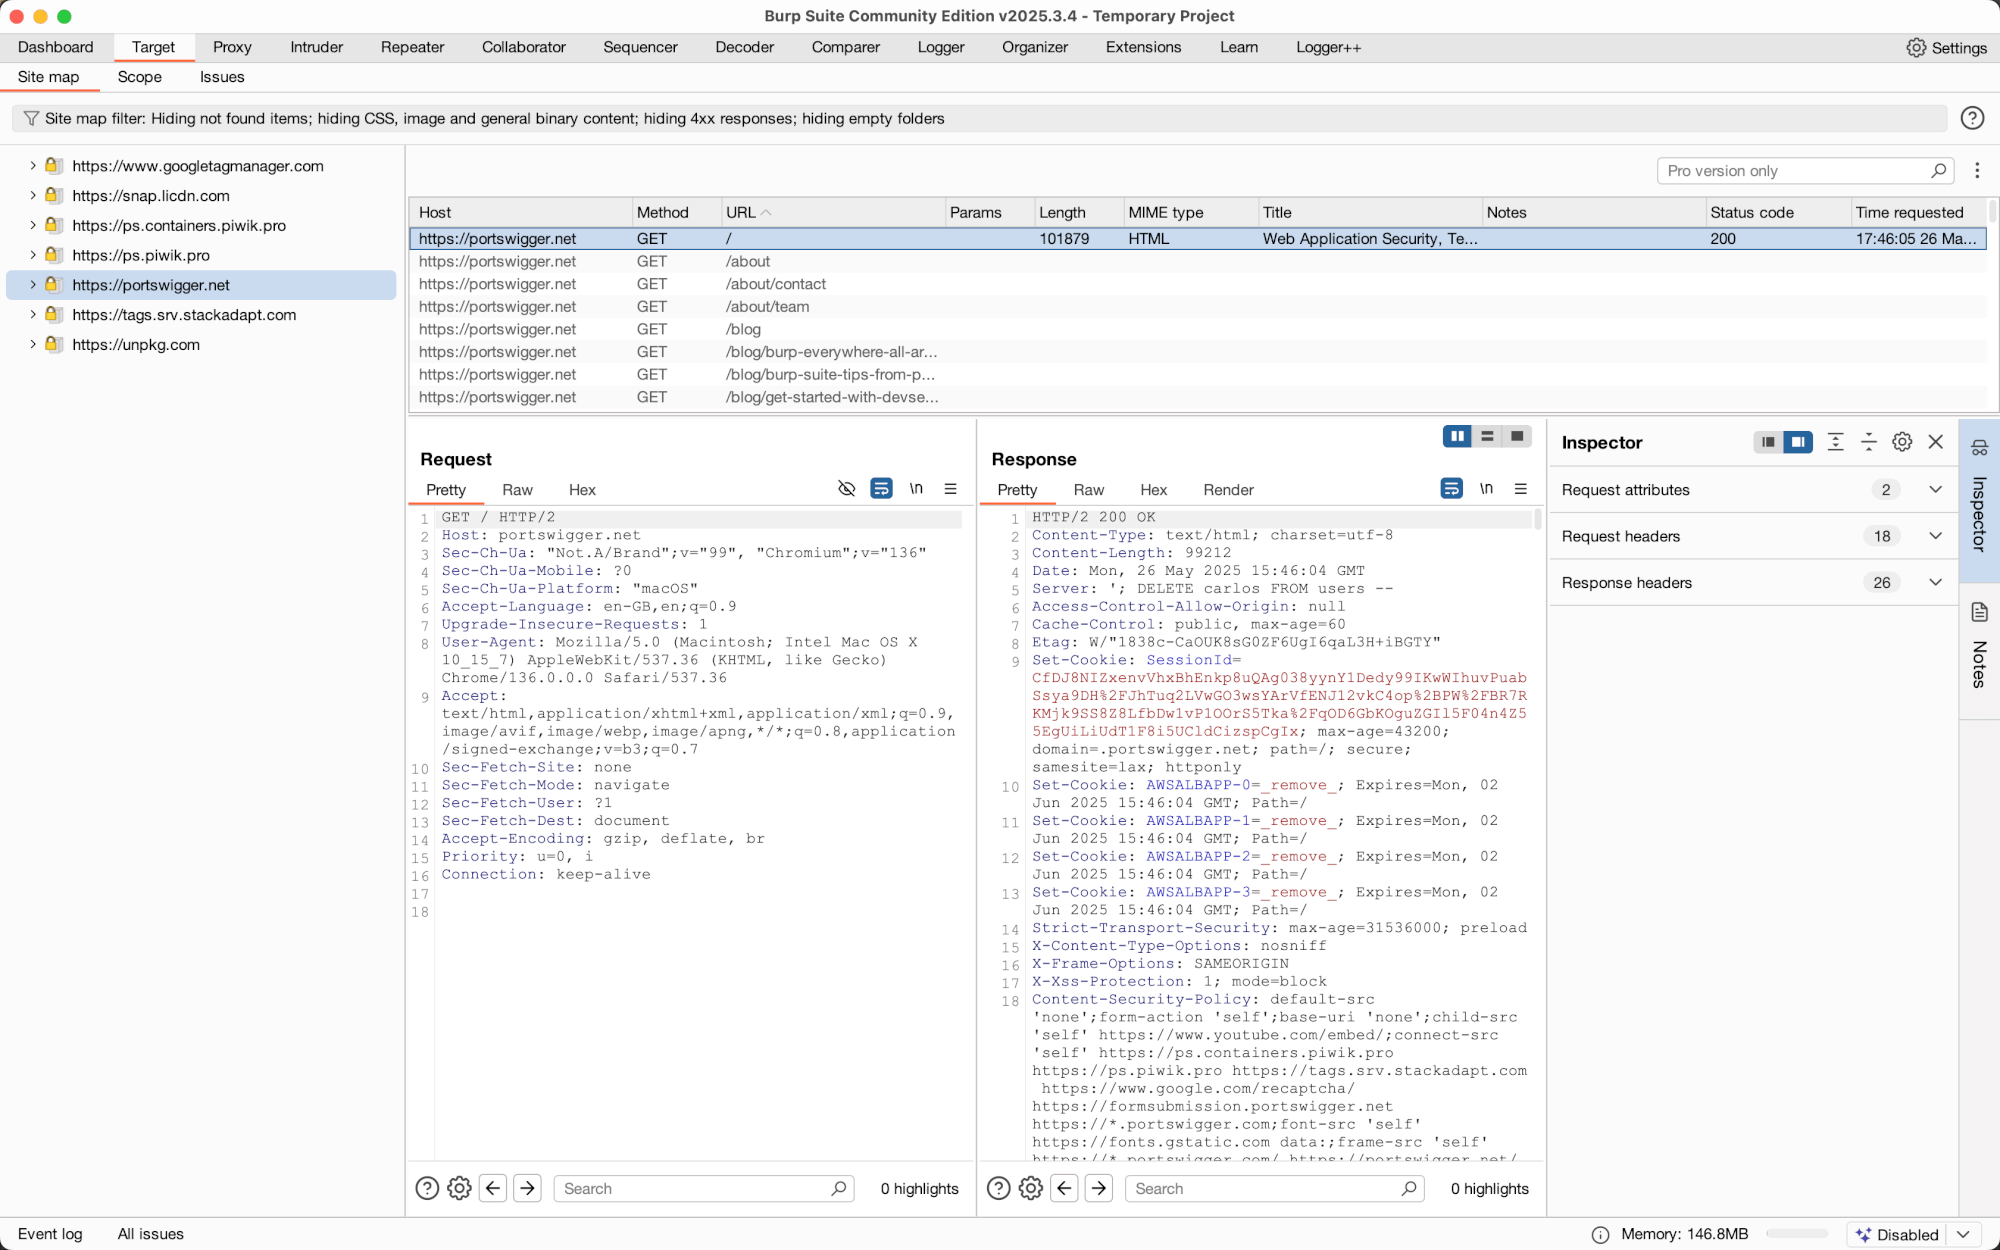Open the site map help question icon
The image size is (2000, 1250).
pyautogui.click(x=1972, y=118)
